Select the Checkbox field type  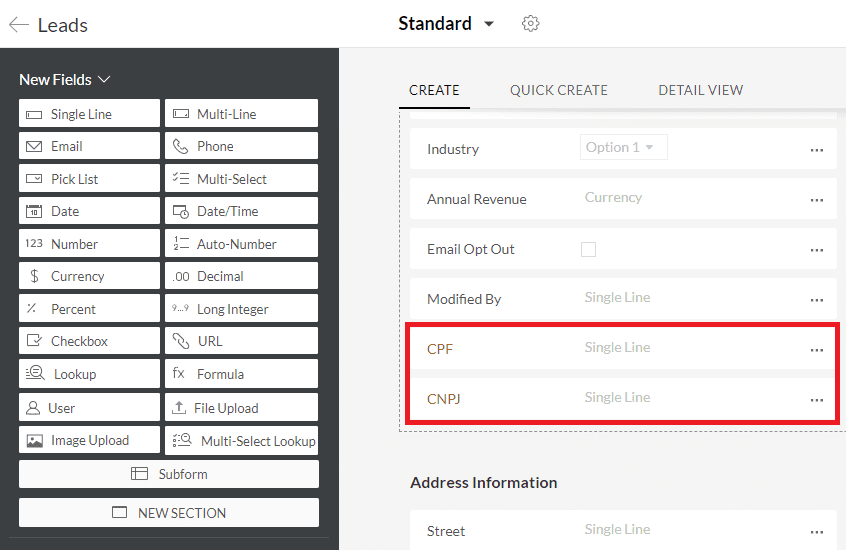(89, 341)
